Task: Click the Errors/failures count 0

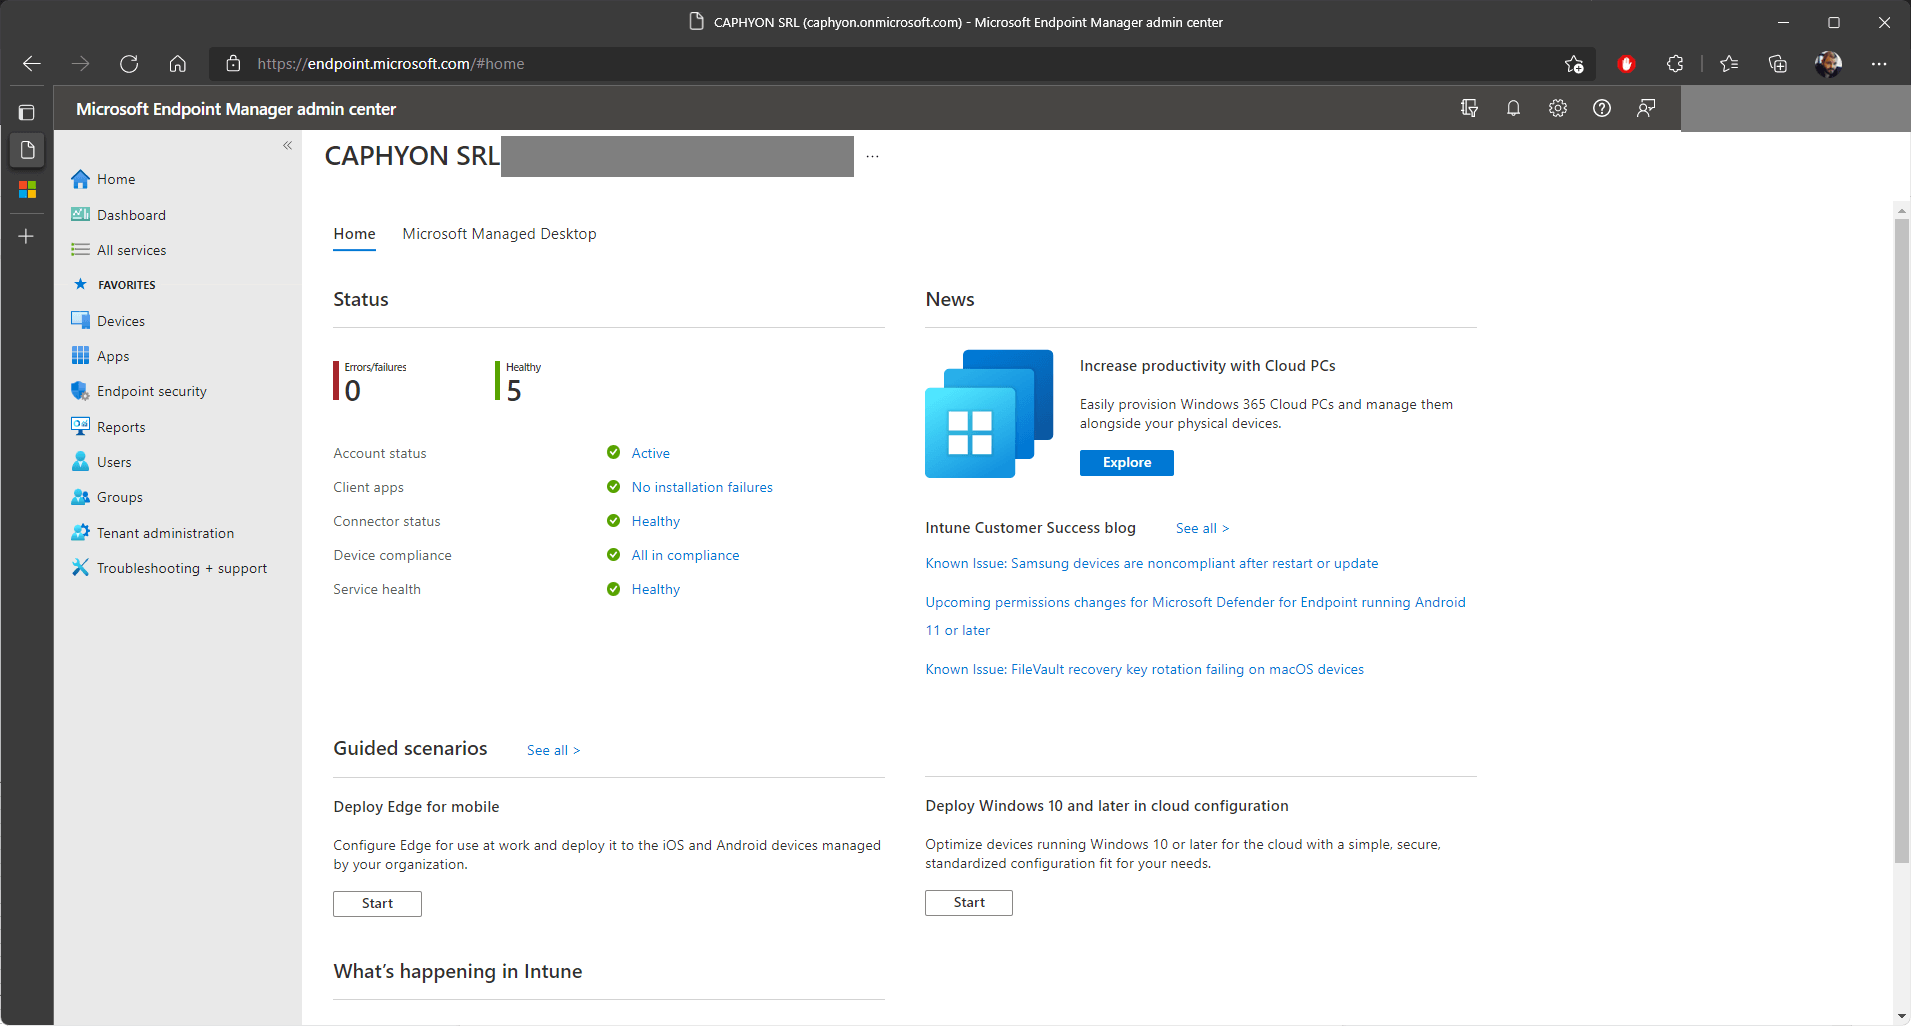Action: point(352,391)
